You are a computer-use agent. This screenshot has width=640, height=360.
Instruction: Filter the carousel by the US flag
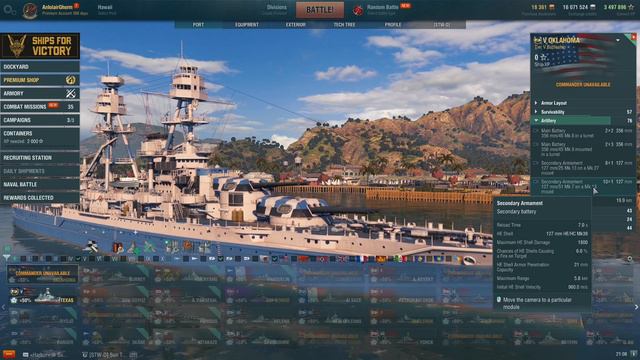283,258
